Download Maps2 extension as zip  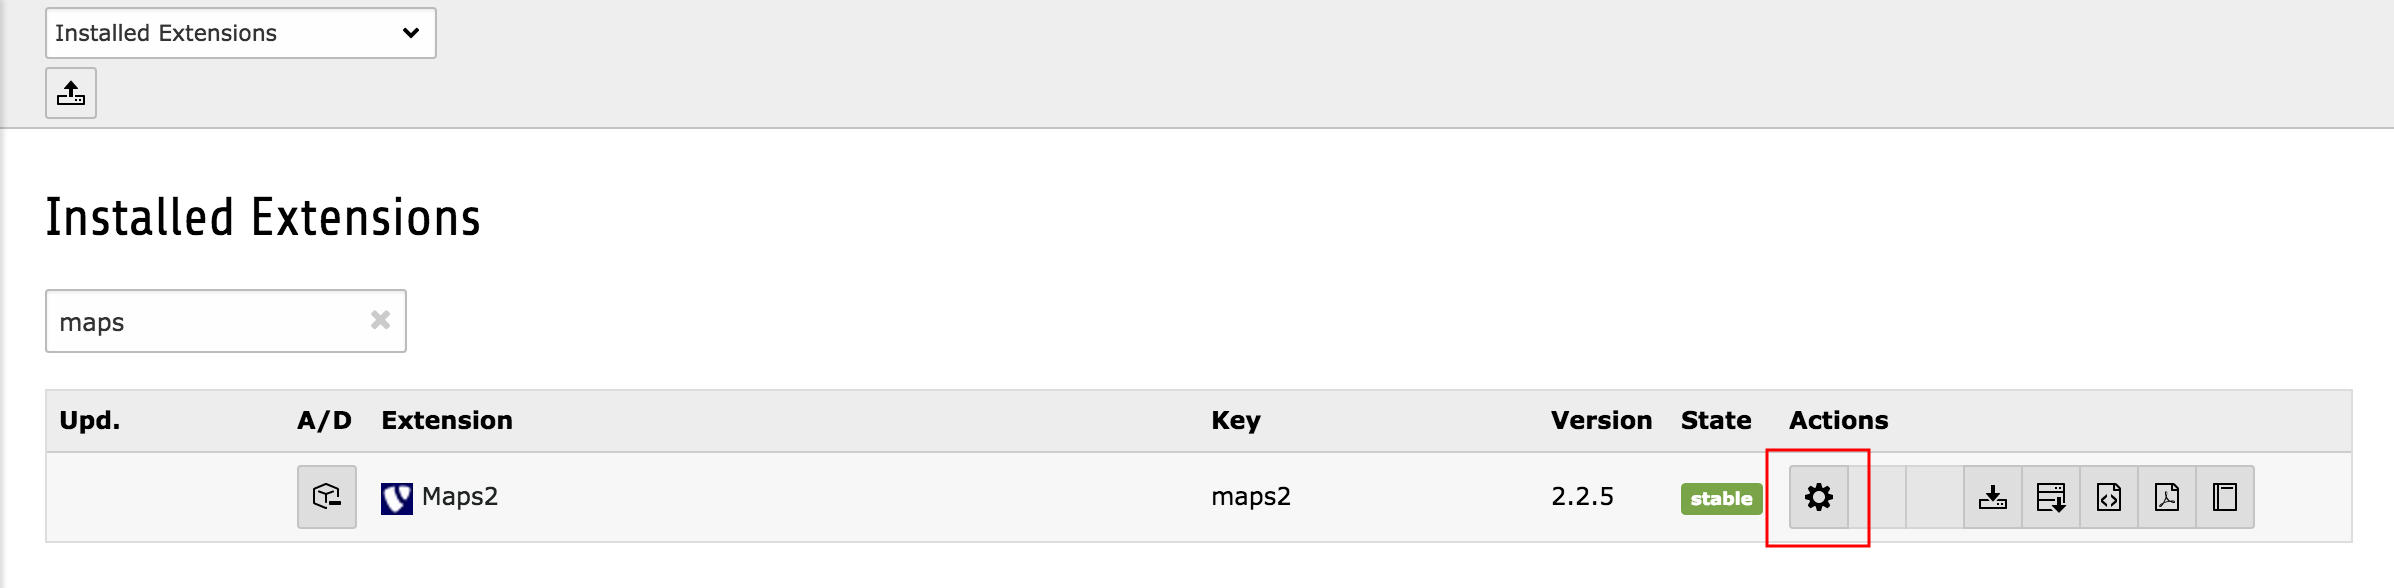tap(1993, 497)
